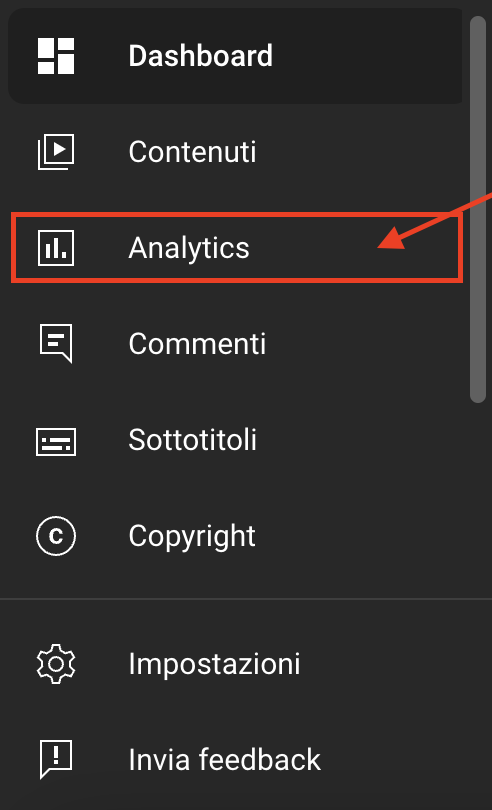This screenshot has height=810, width=492.
Task: Click the Copyright circled C icon
Action: click(x=56, y=536)
